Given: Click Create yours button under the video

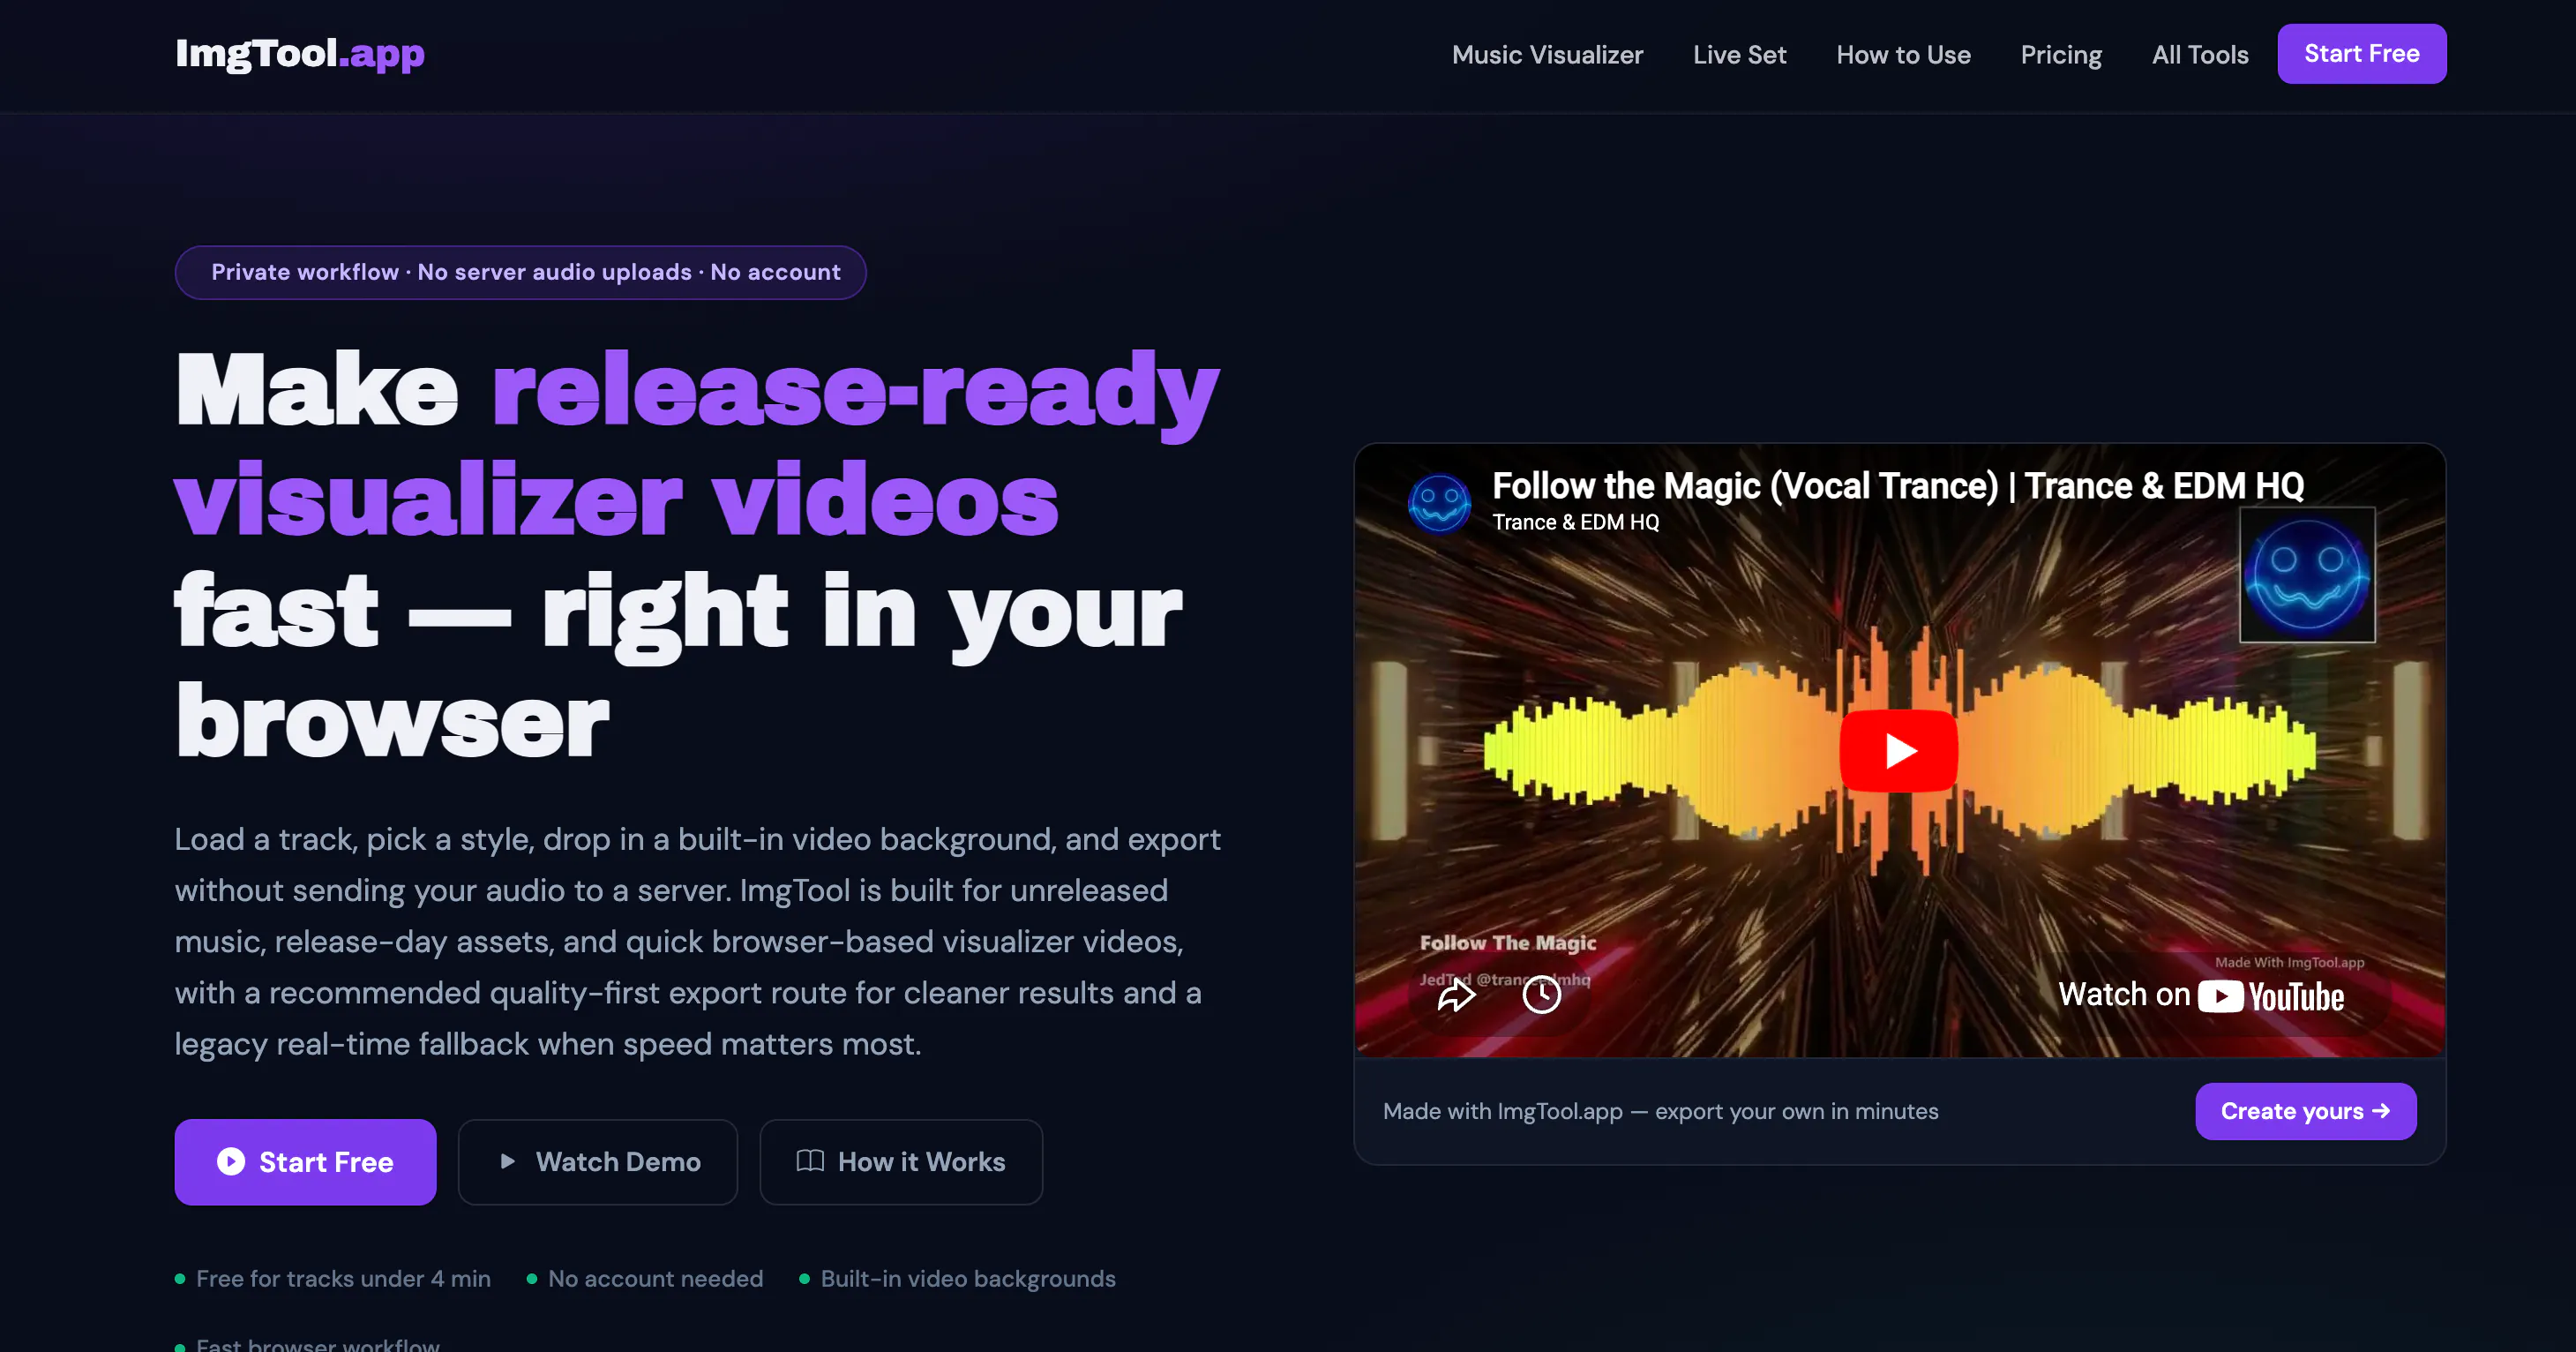Looking at the screenshot, I should pyautogui.click(x=2306, y=1111).
